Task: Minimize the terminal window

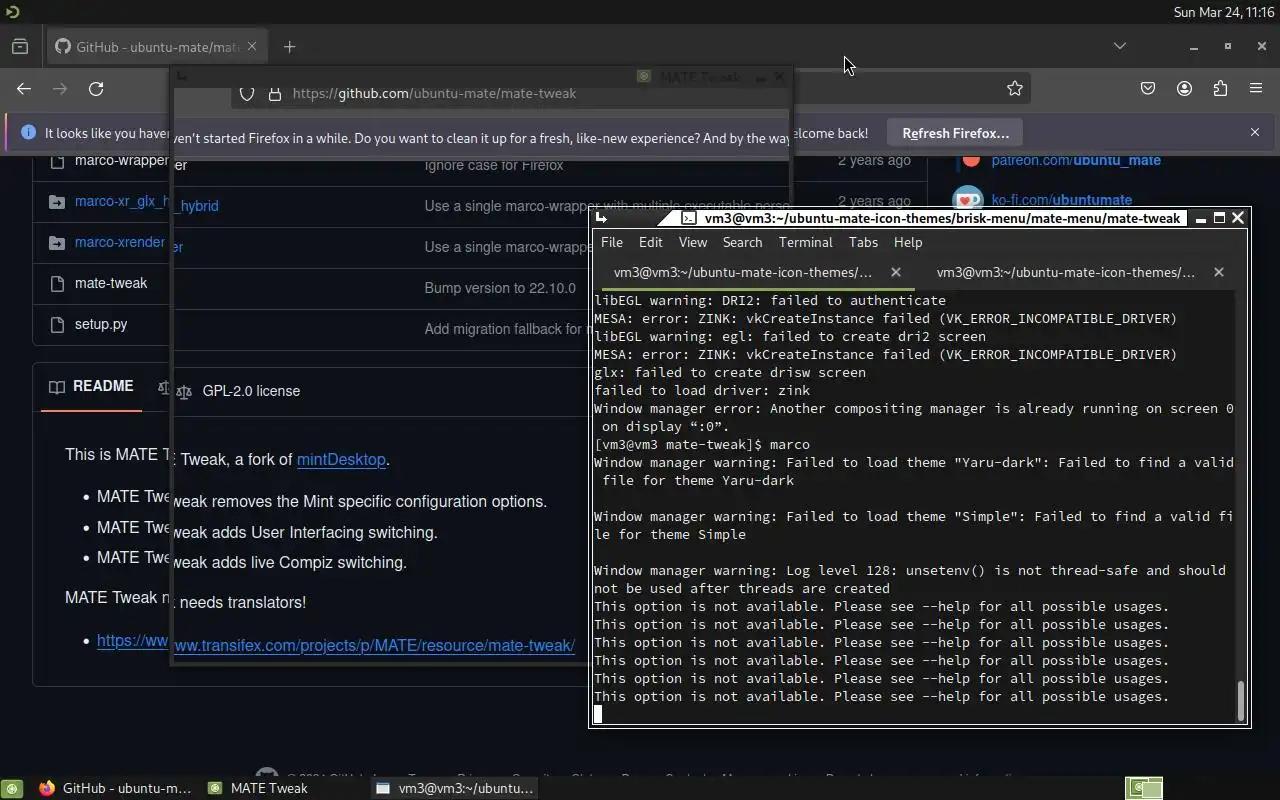Action: [x=1200, y=218]
